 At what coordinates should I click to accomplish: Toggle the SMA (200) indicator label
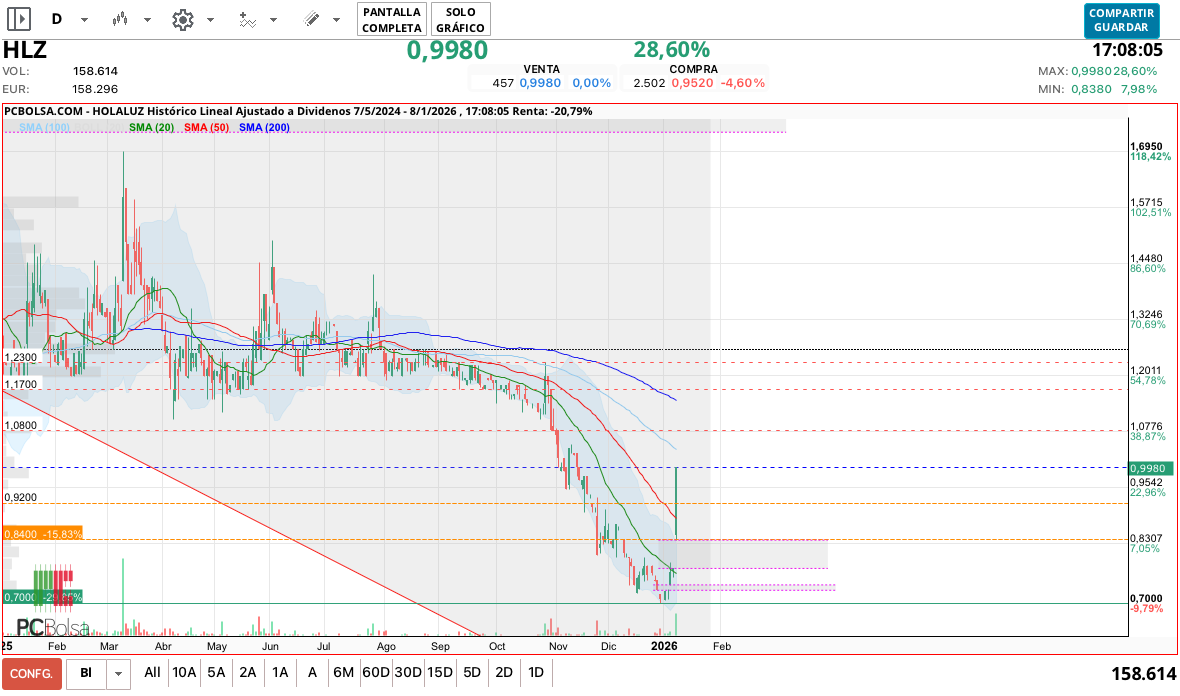tap(264, 127)
